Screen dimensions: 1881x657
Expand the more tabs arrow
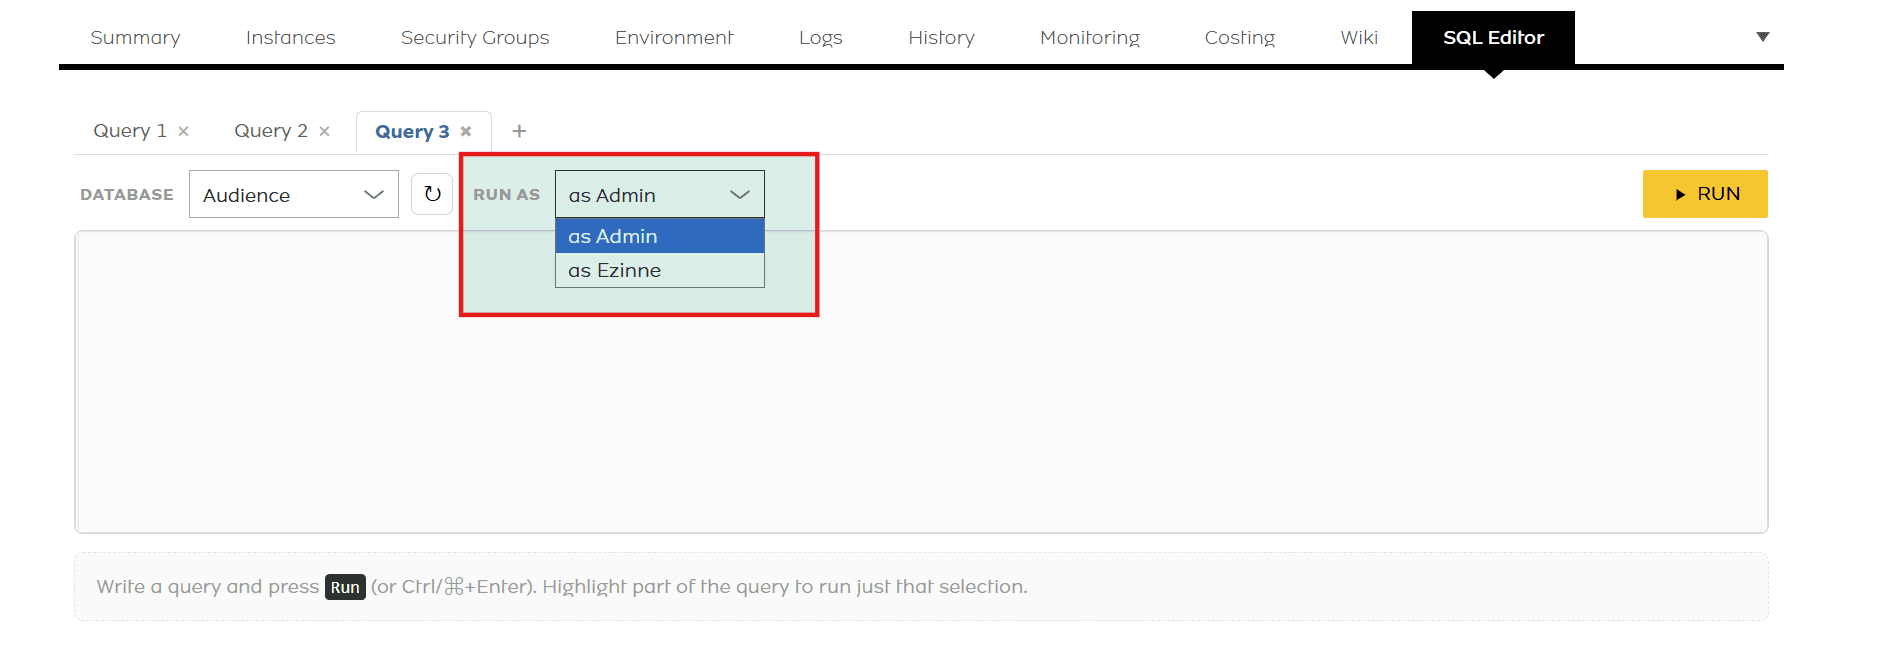[1763, 37]
